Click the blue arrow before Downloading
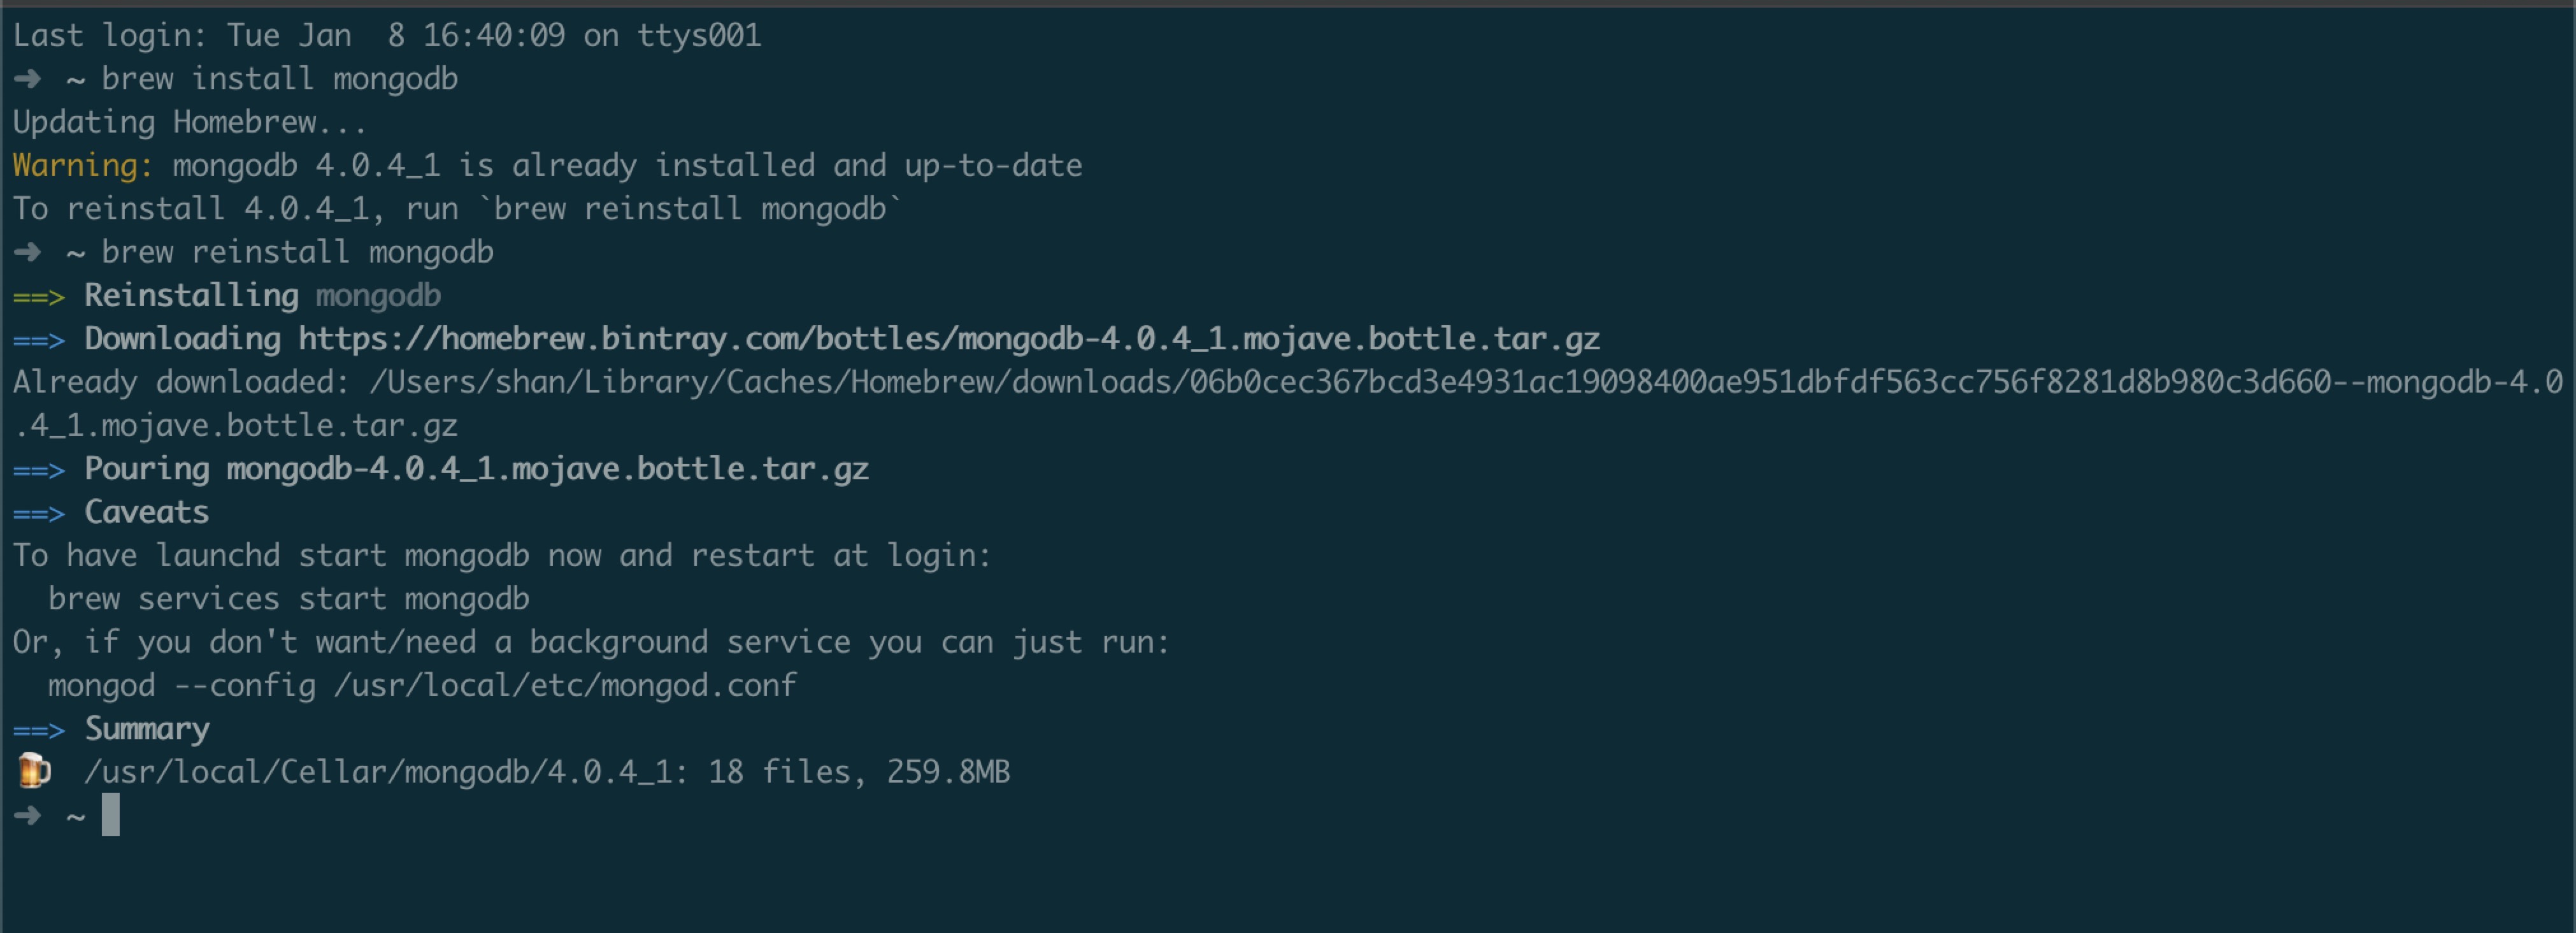This screenshot has width=2576, height=933. [x=39, y=340]
